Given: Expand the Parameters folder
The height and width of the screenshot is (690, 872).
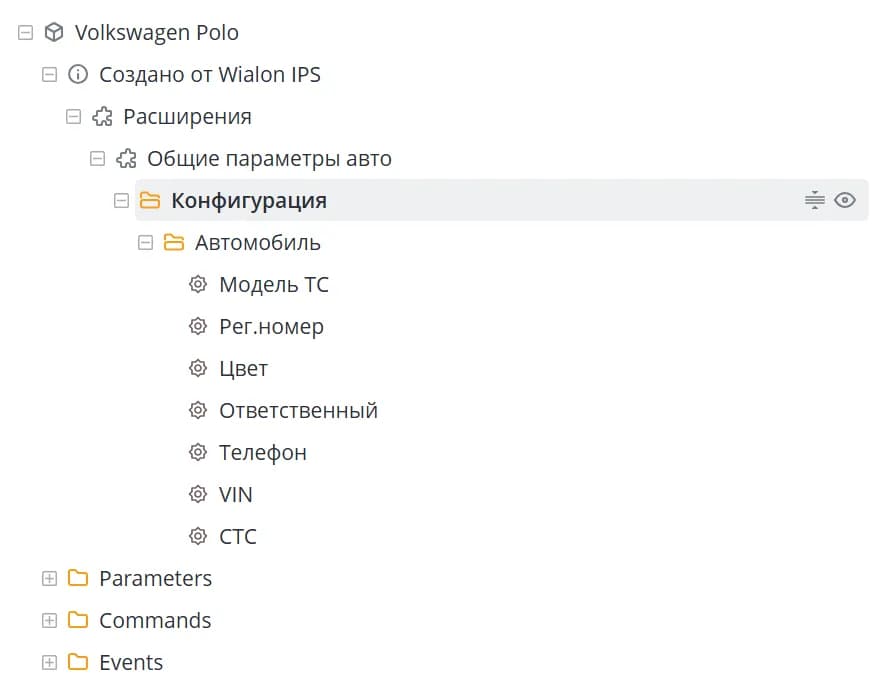Looking at the screenshot, I should pos(49,578).
